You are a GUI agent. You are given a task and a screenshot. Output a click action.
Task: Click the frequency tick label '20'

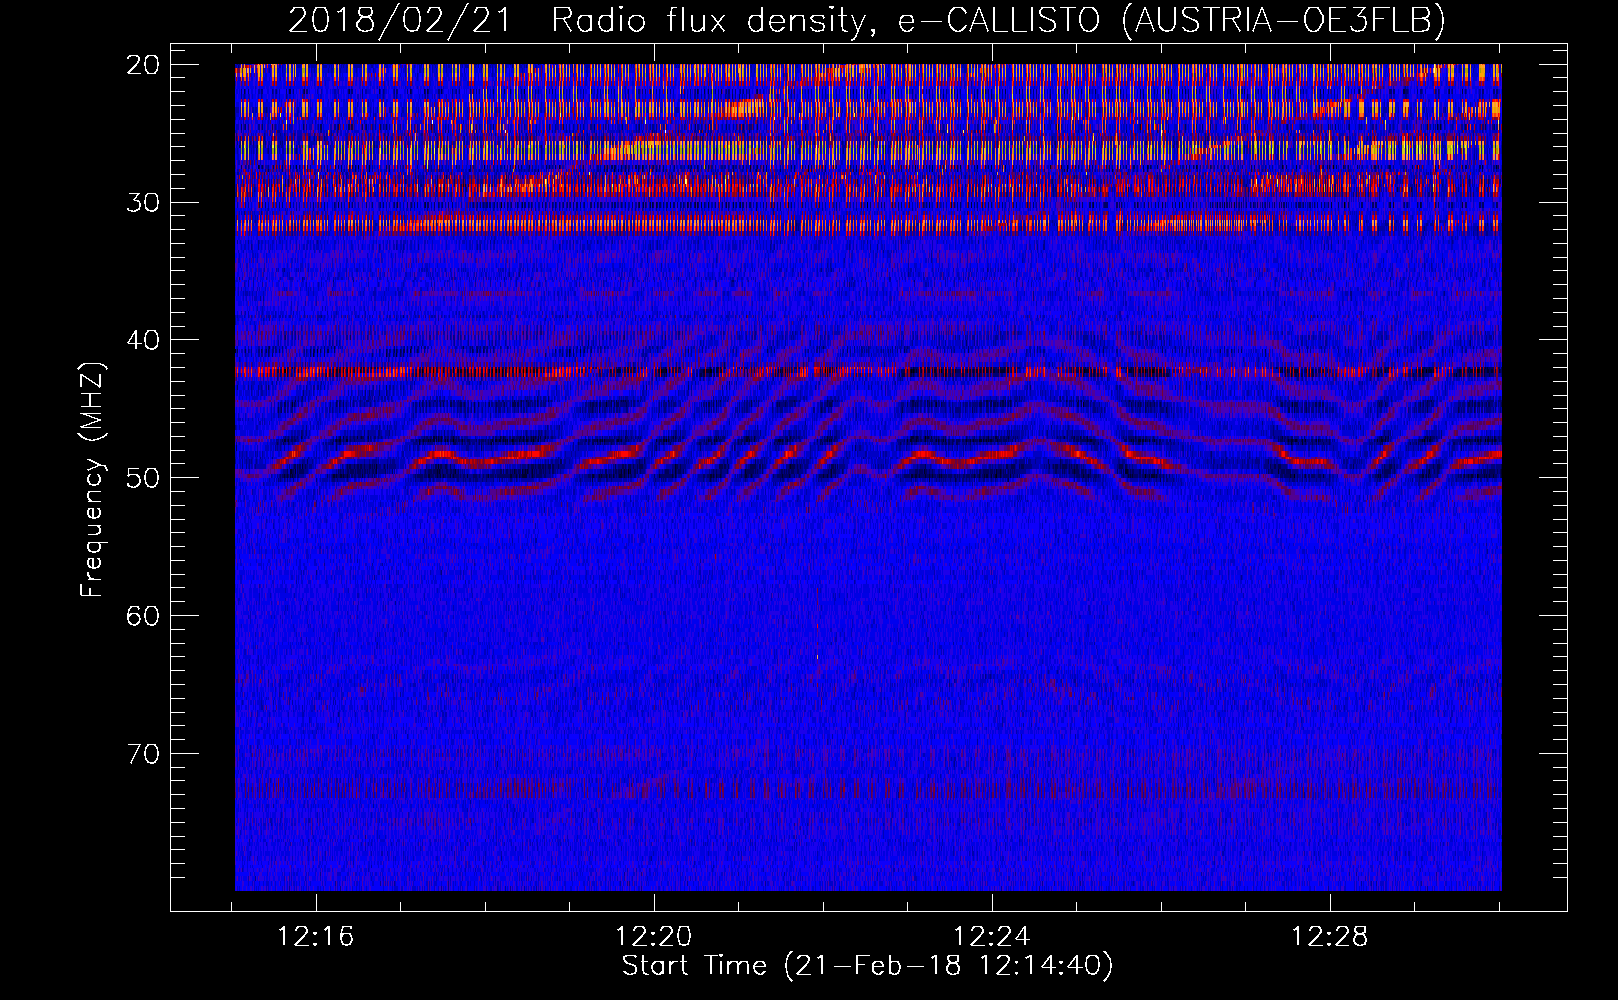(144, 65)
